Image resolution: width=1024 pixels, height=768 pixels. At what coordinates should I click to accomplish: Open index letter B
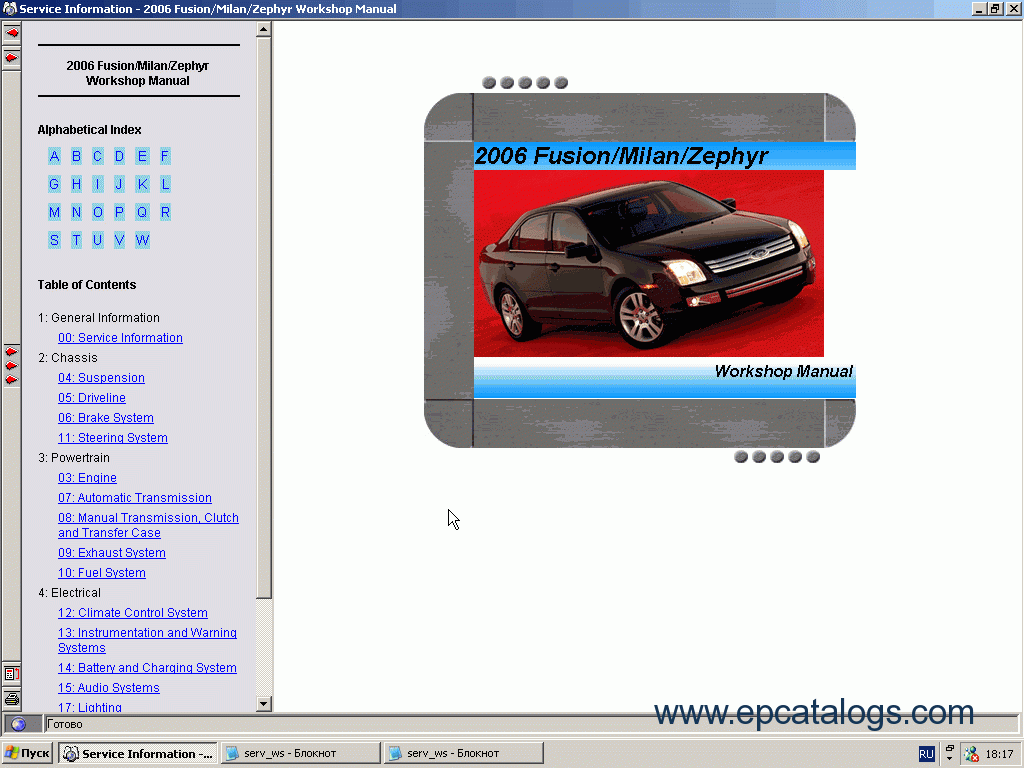[76, 156]
